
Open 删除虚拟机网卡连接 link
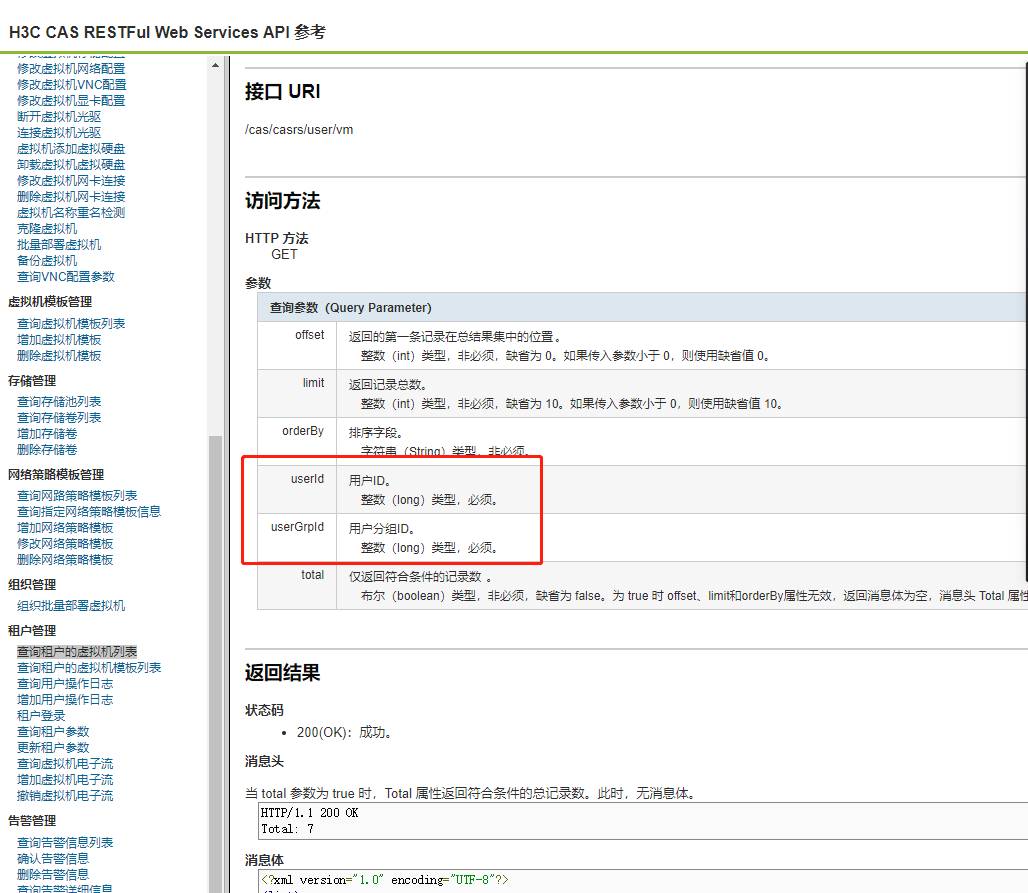[71, 197]
